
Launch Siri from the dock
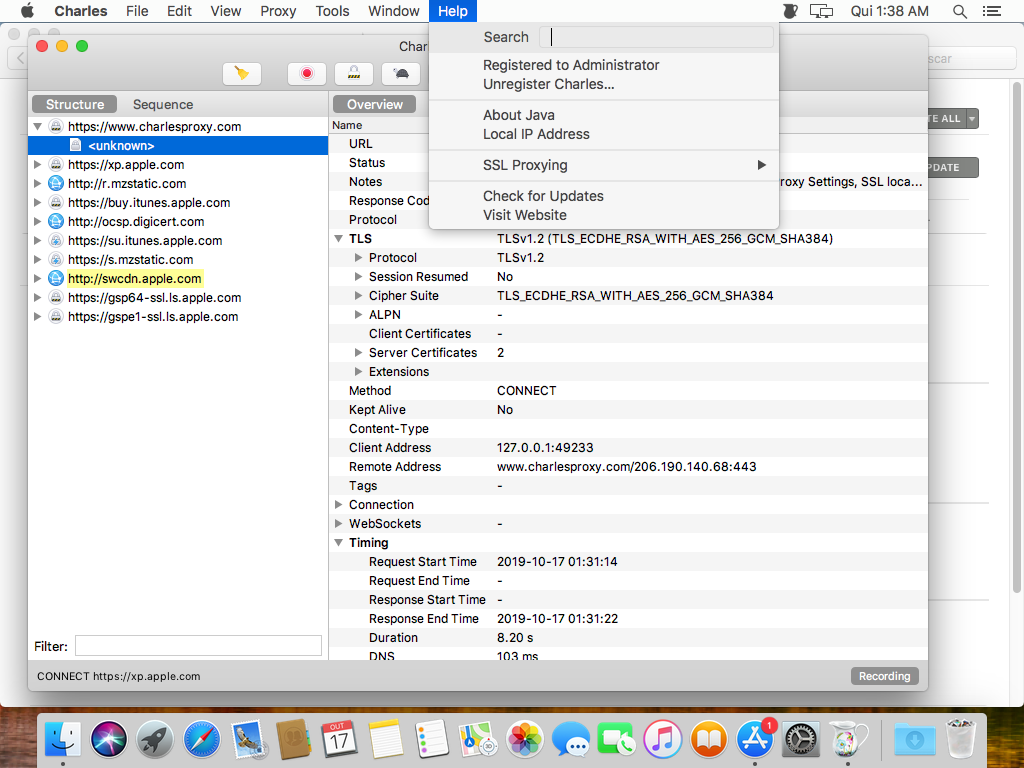click(109, 739)
